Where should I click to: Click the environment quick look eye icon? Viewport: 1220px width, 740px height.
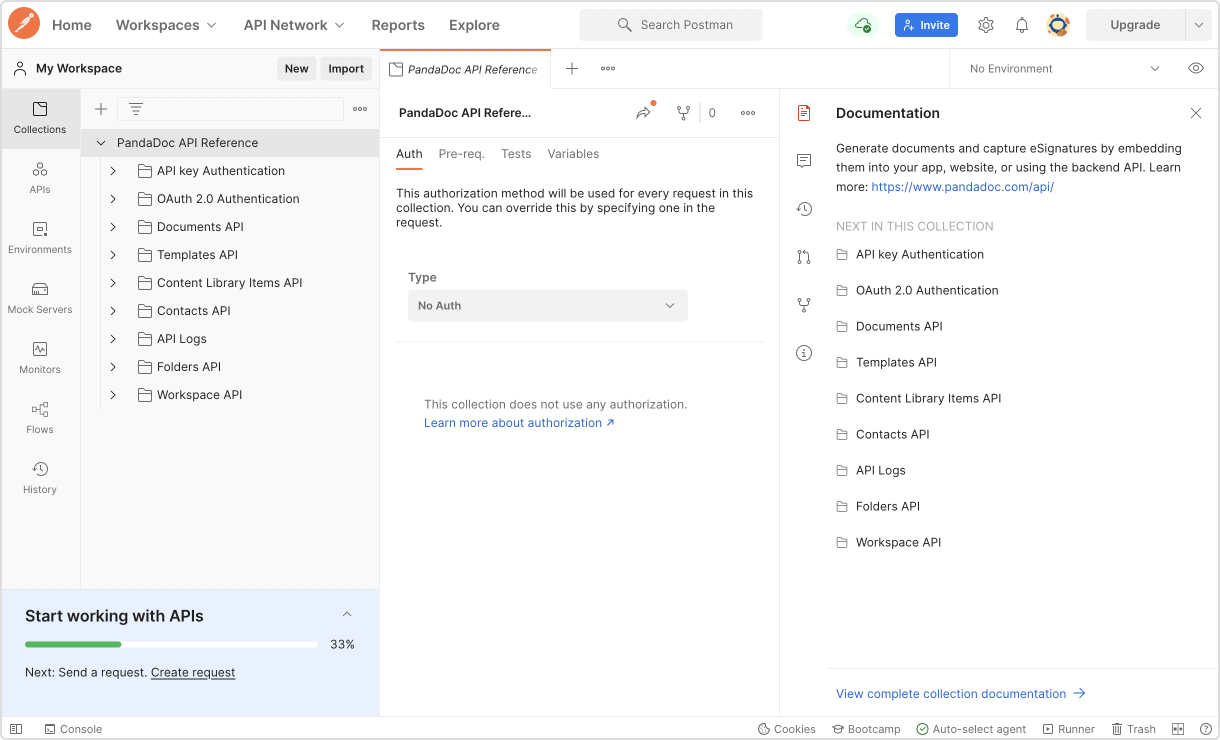pyautogui.click(x=1195, y=69)
